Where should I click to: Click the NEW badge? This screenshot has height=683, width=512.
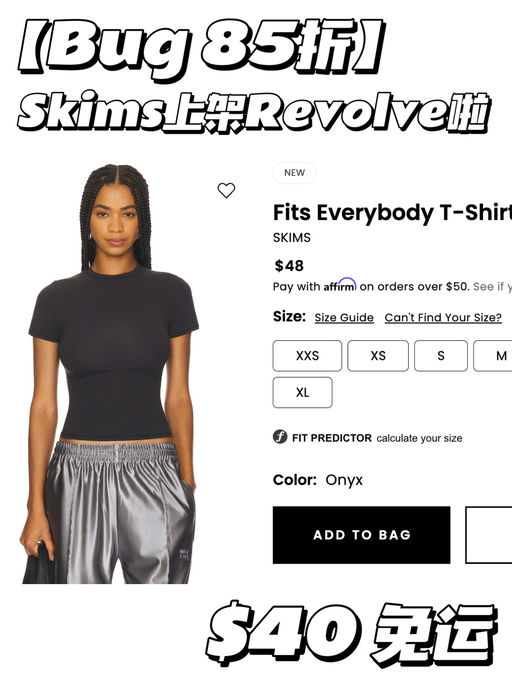point(294,172)
